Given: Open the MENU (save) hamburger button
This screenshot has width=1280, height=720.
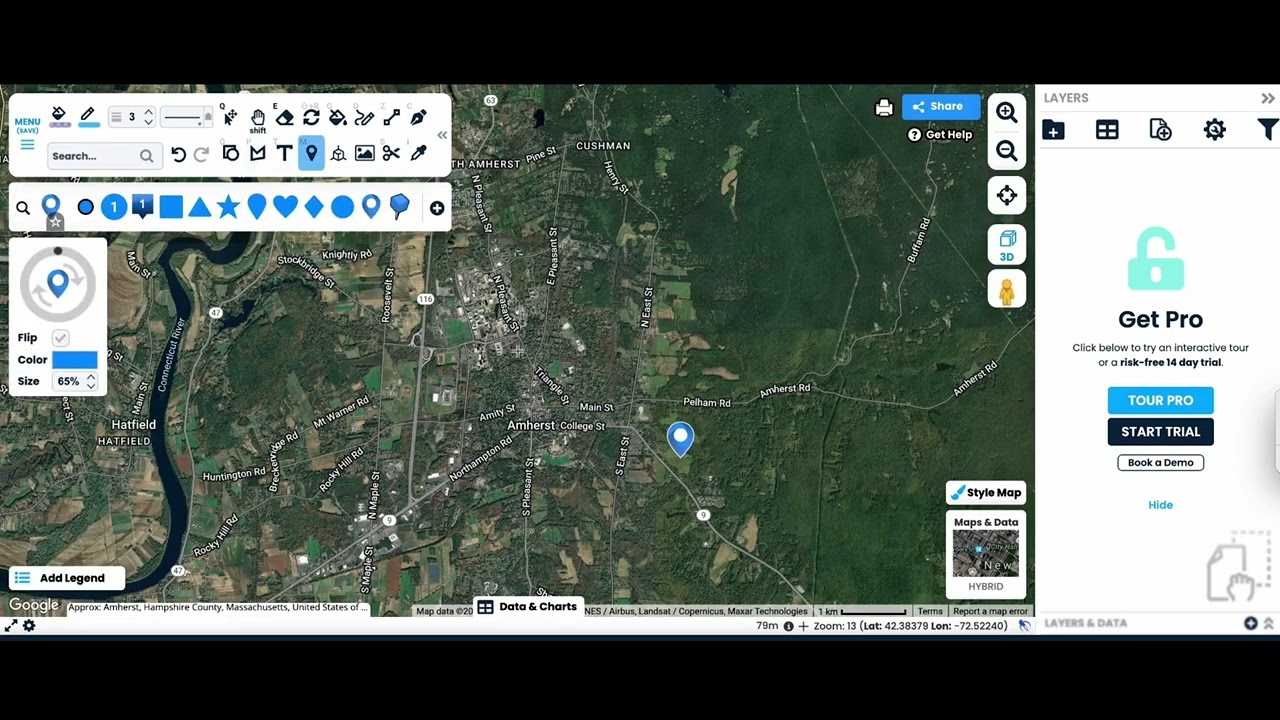Looking at the screenshot, I should click(x=27, y=134).
